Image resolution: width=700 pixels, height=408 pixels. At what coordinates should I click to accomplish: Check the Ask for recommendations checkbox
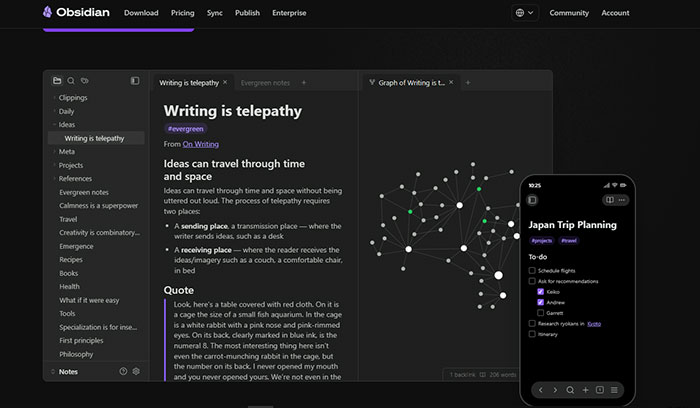tap(532, 281)
